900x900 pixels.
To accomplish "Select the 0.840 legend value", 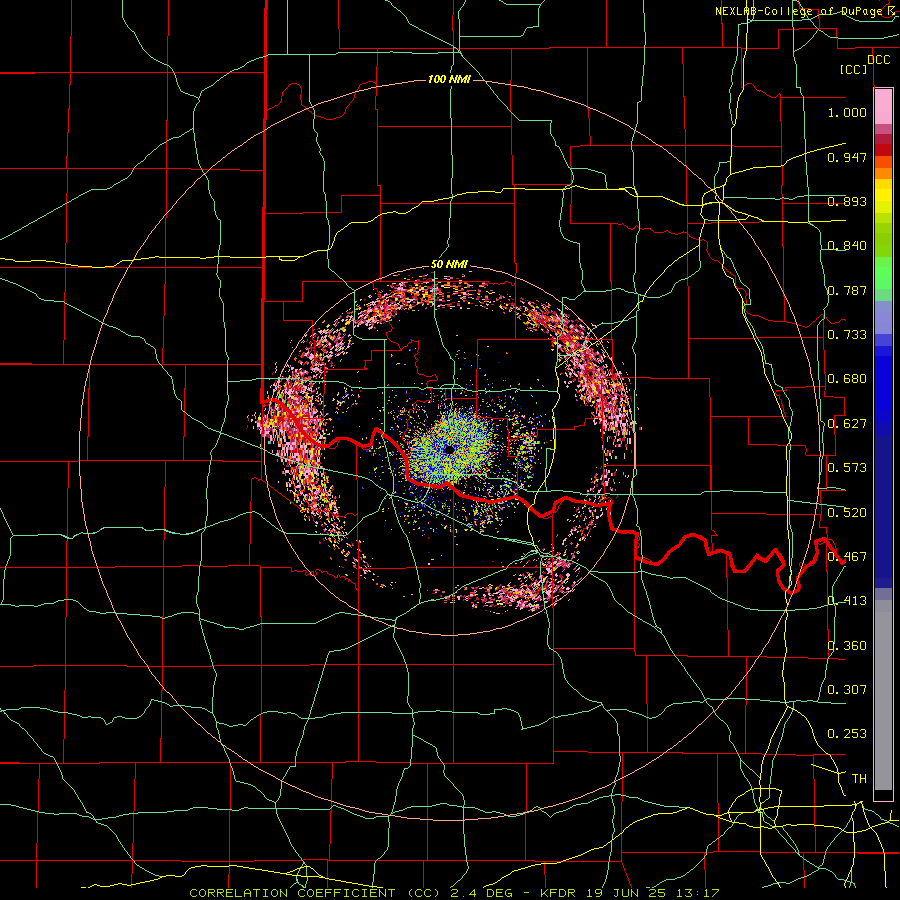I will (x=847, y=246).
